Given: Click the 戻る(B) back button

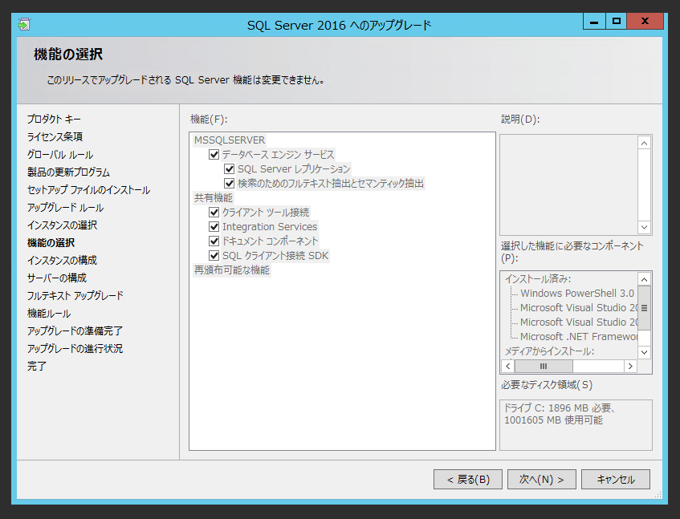Looking at the screenshot, I should tap(468, 479).
